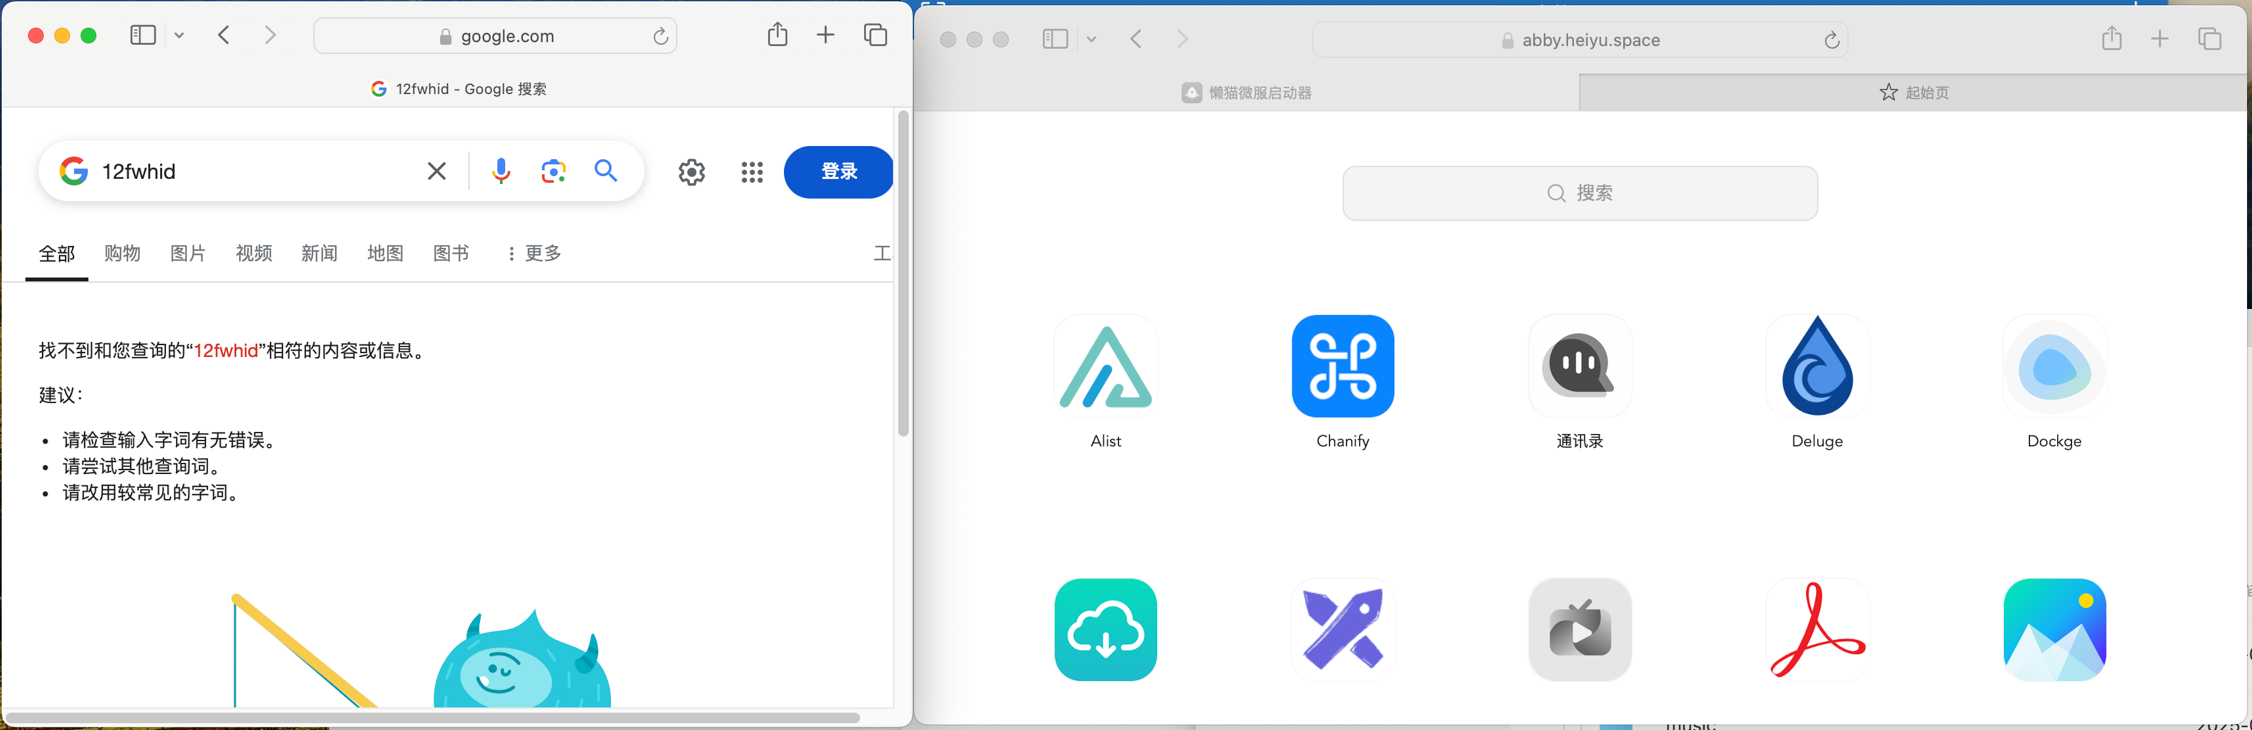Open the red PDF app icon
This screenshot has width=2252, height=730.
1817,630
